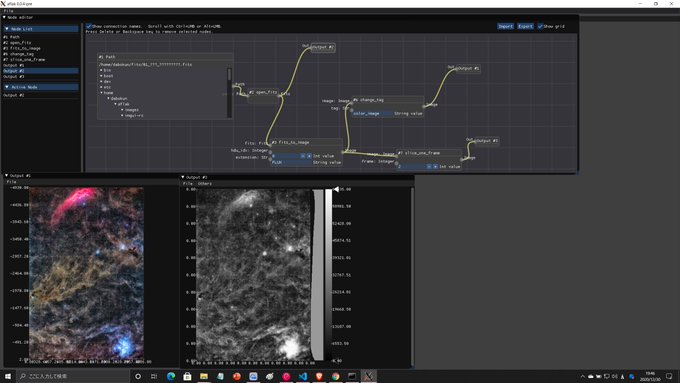This screenshot has width=680, height=383.
Task: Open the top File menu
Action: (8, 11)
